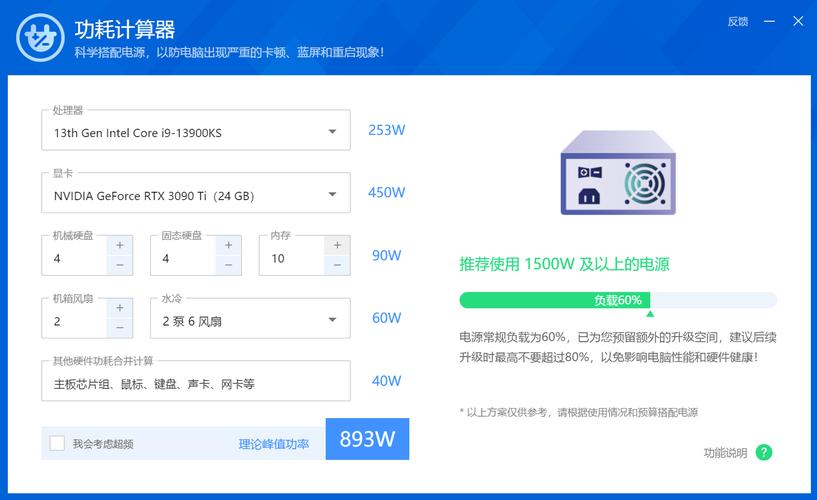Decrease 内存 count with minus button
This screenshot has height=500, width=817.
[337, 265]
